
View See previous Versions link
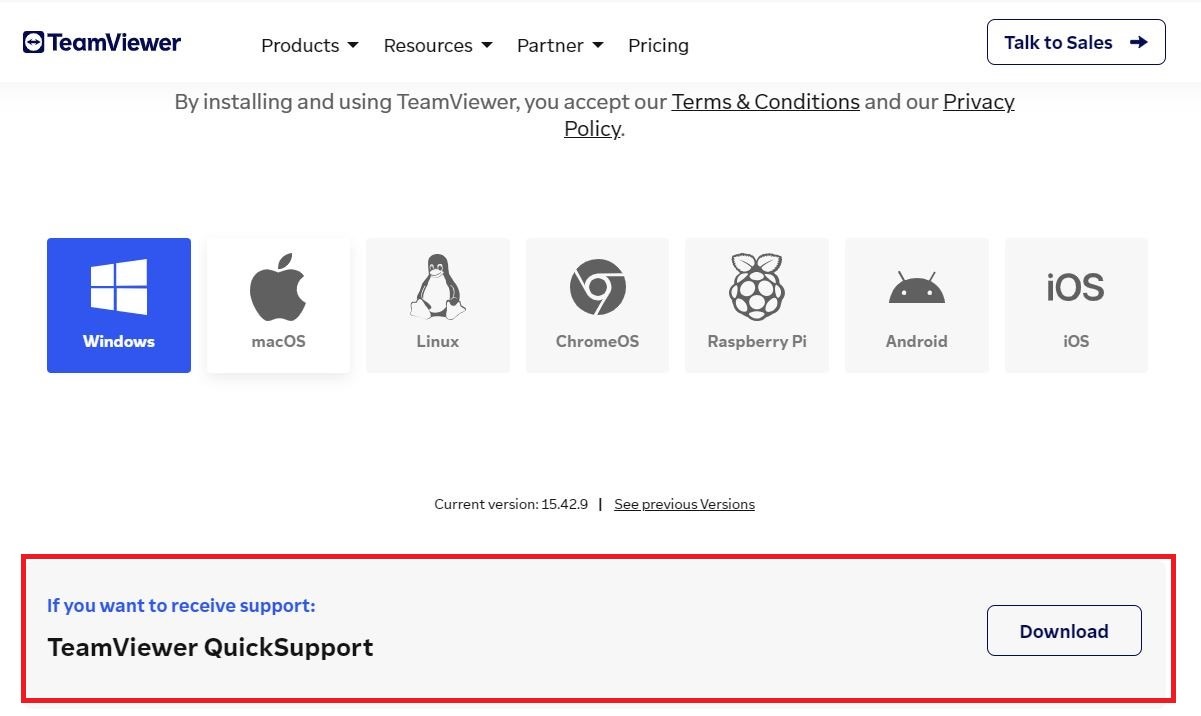point(684,504)
